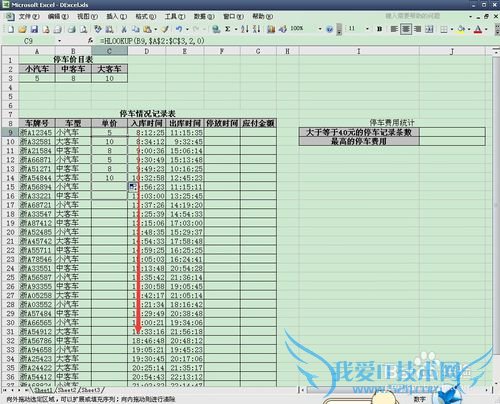Click the 最高的停车费用 label cell

(359, 141)
